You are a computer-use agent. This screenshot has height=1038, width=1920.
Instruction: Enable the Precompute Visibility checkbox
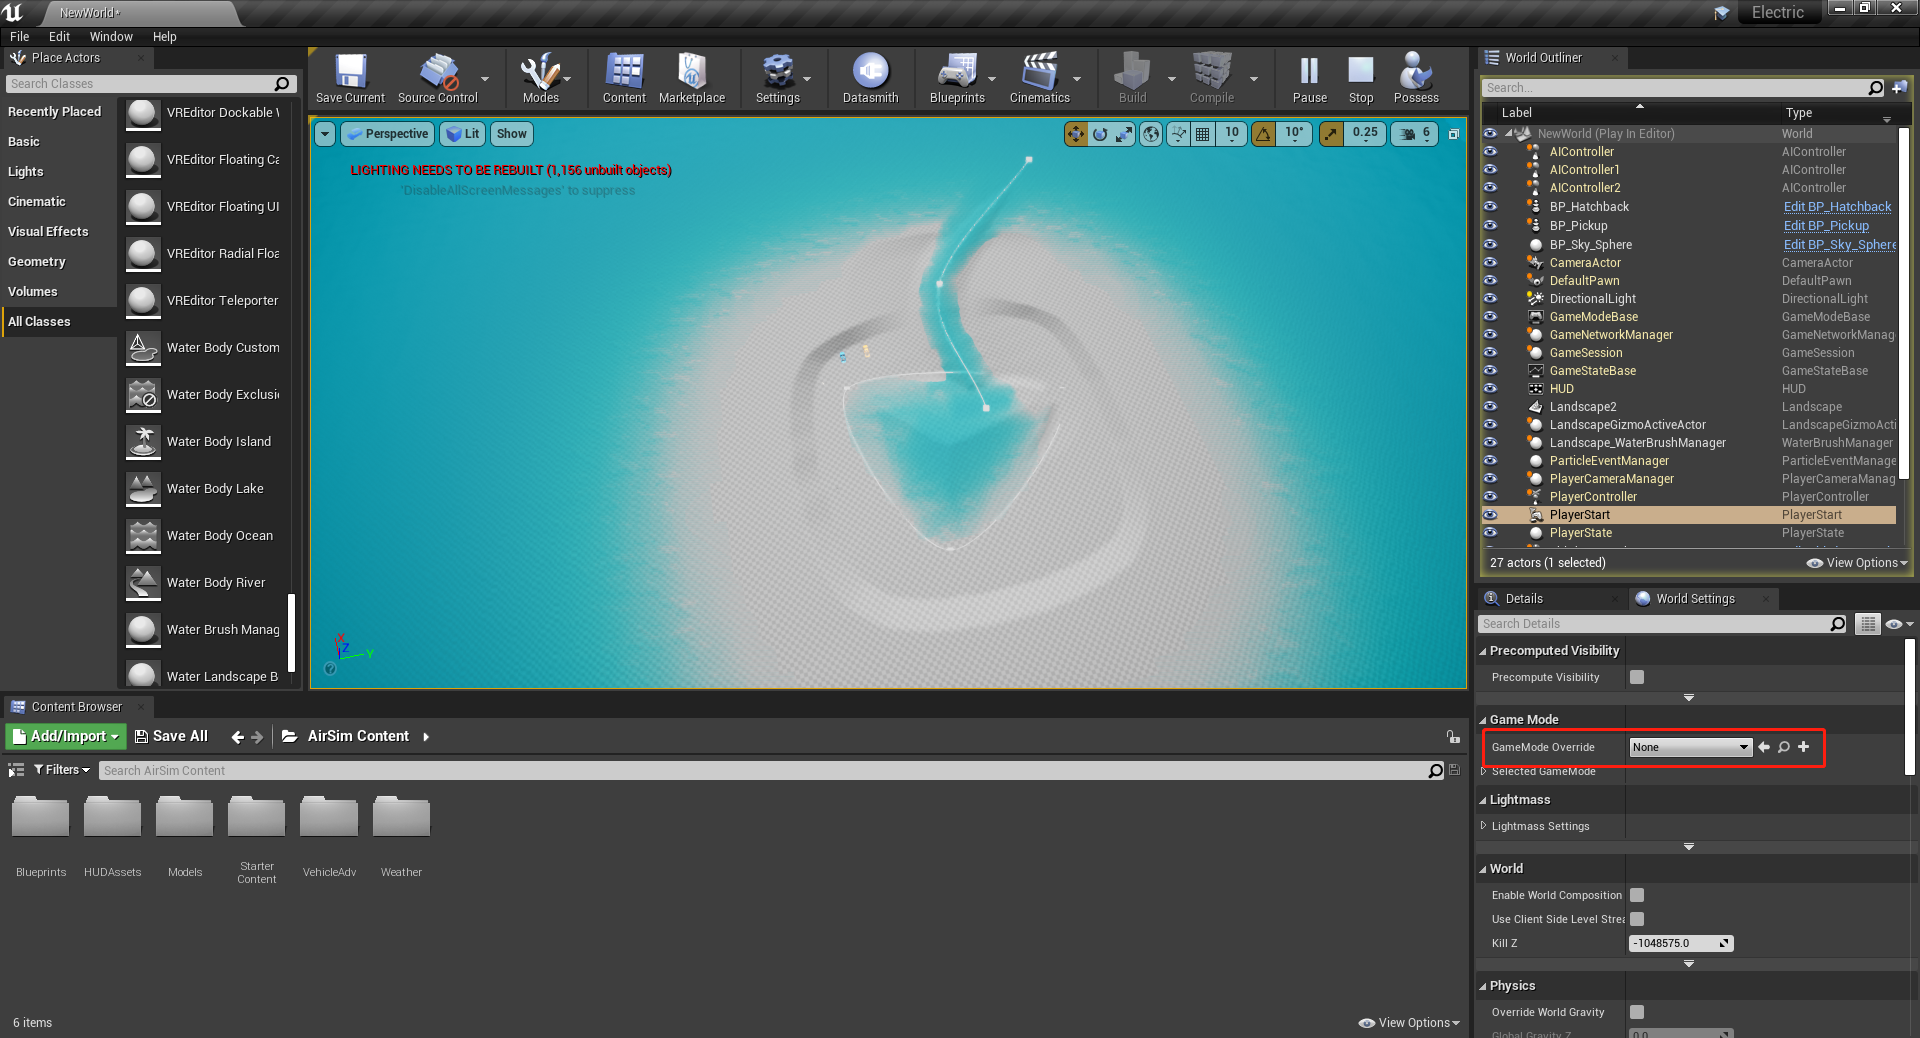click(x=1637, y=677)
